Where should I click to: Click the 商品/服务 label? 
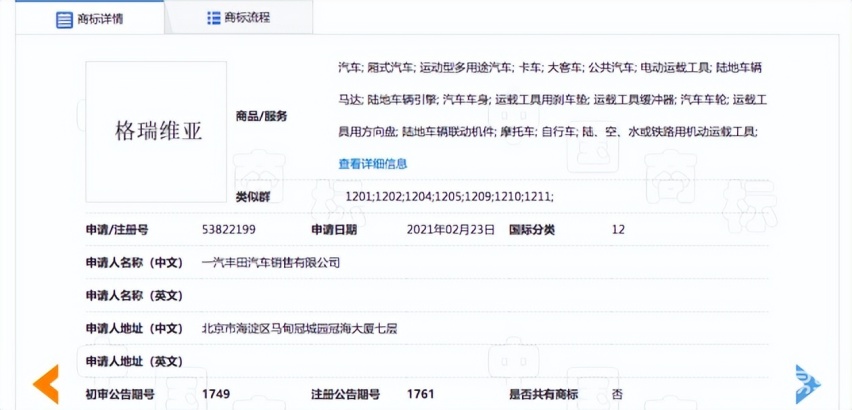261,116
